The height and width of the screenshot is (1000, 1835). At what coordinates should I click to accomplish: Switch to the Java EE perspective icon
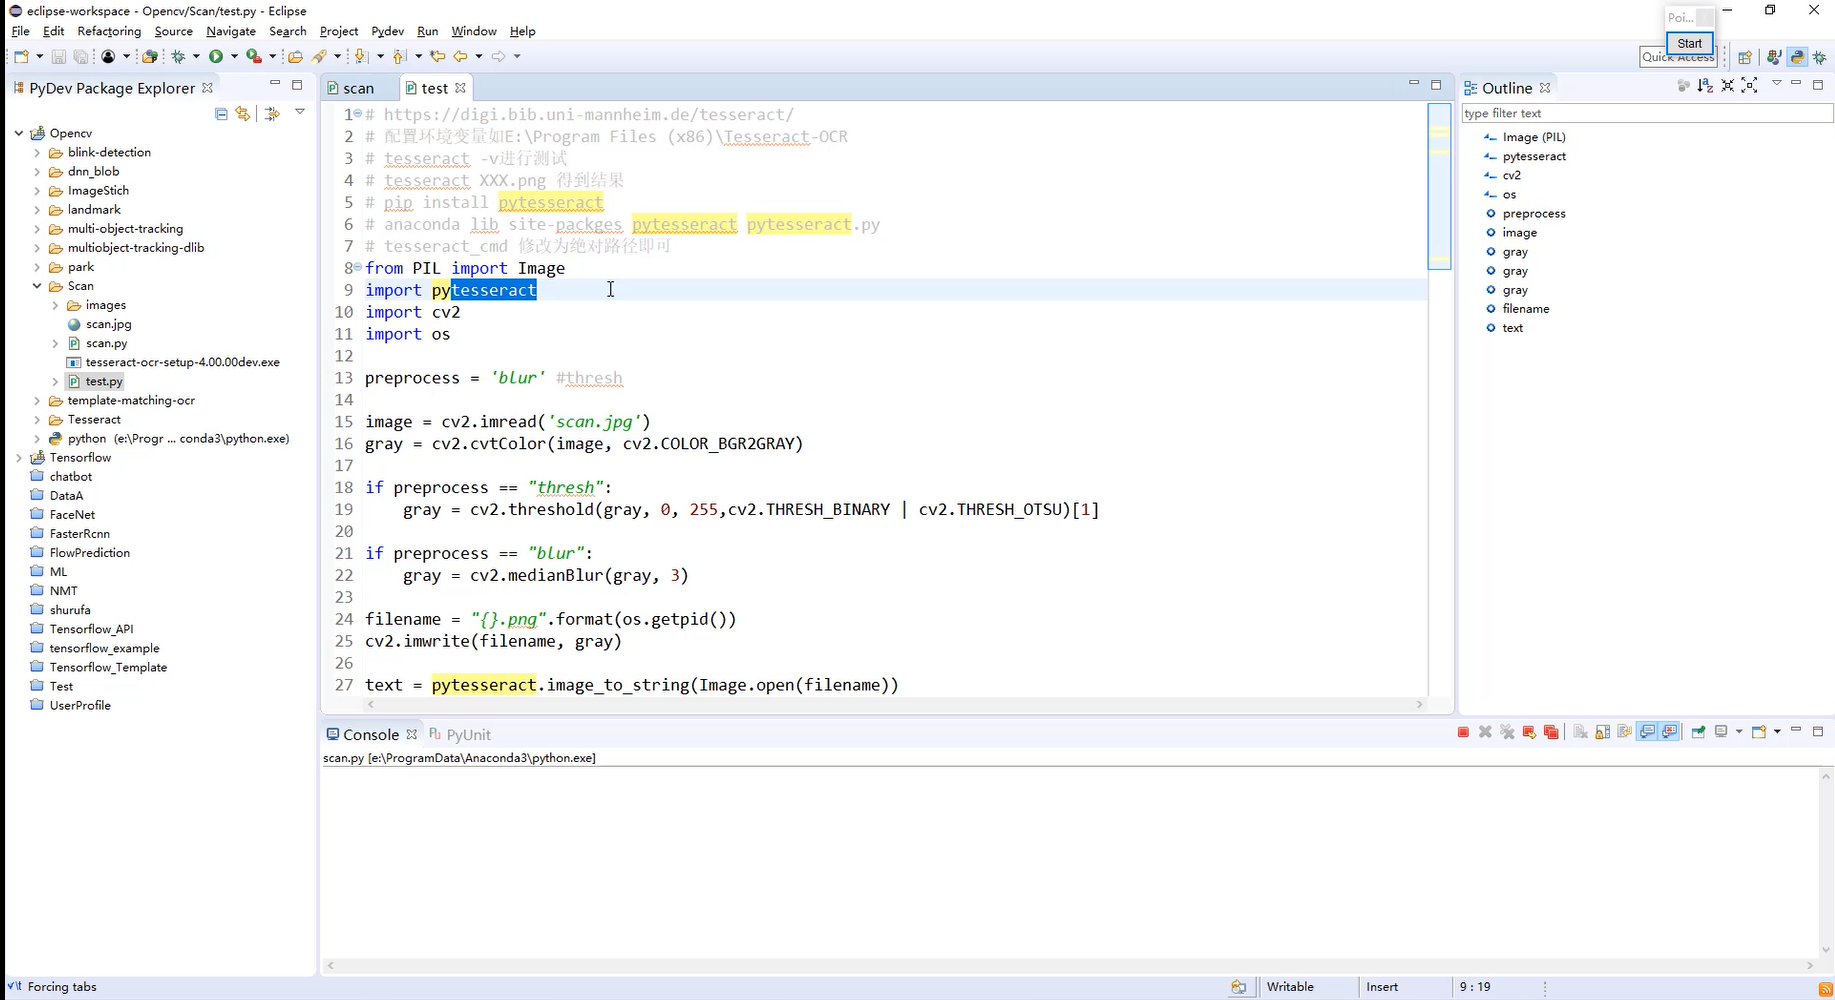pyautogui.click(x=1774, y=57)
